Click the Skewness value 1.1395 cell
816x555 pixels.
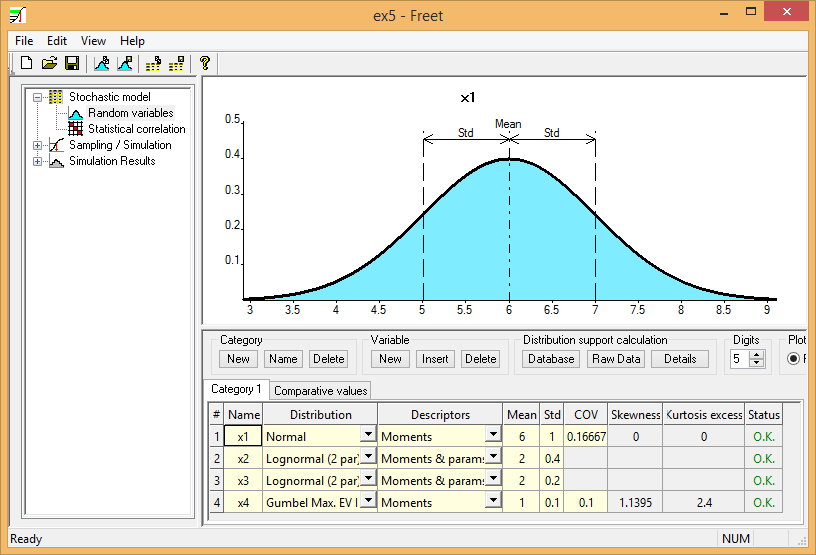635,502
